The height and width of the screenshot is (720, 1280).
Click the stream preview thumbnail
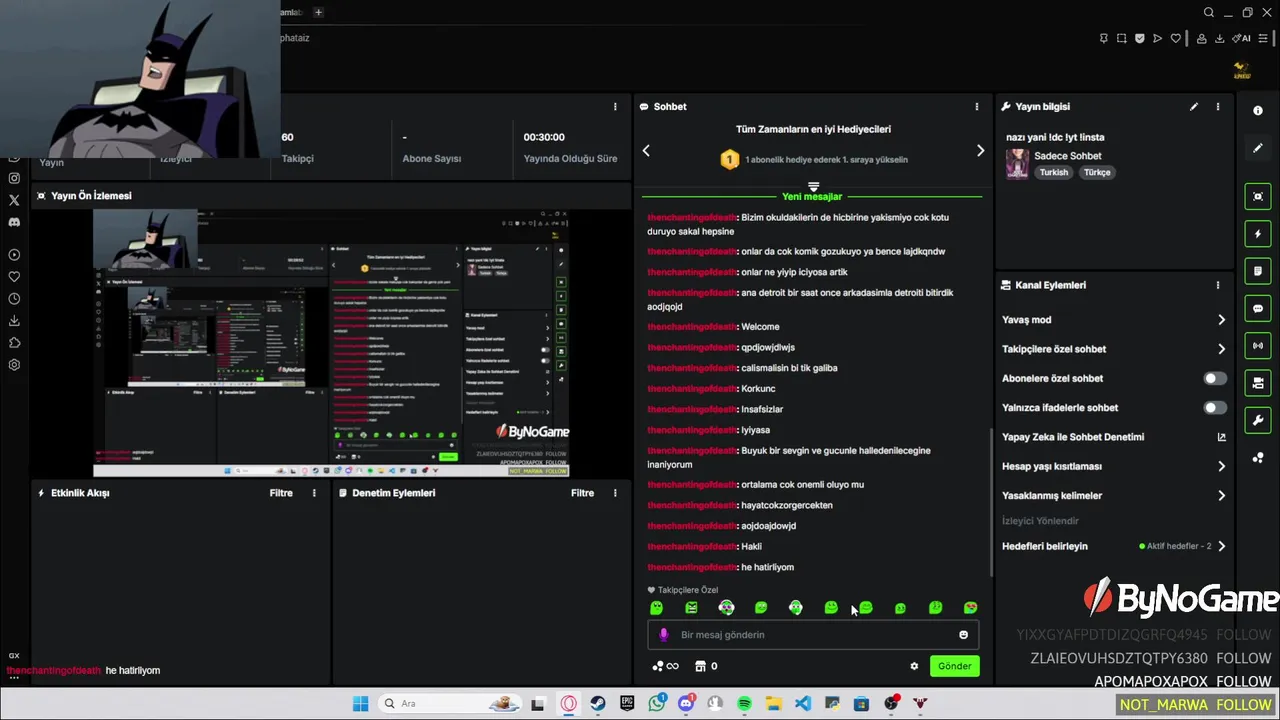331,343
